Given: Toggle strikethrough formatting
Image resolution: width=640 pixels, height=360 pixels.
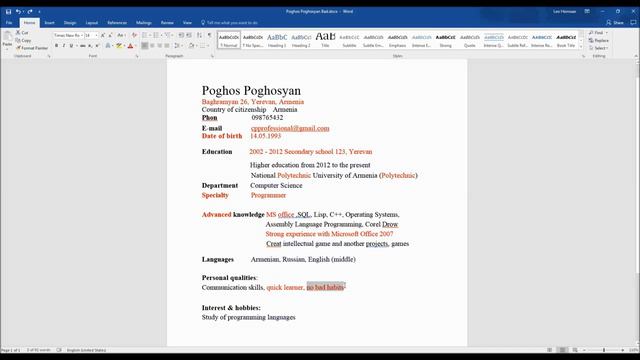Looking at the screenshot, I should (82, 46).
